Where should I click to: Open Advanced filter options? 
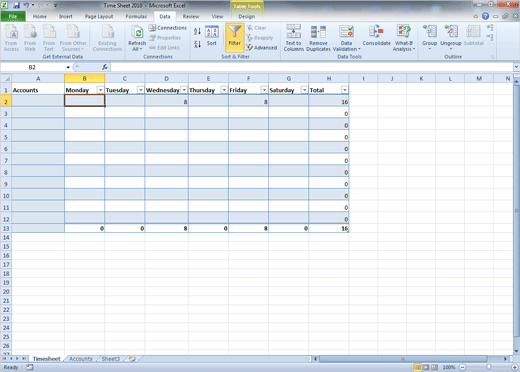point(262,48)
